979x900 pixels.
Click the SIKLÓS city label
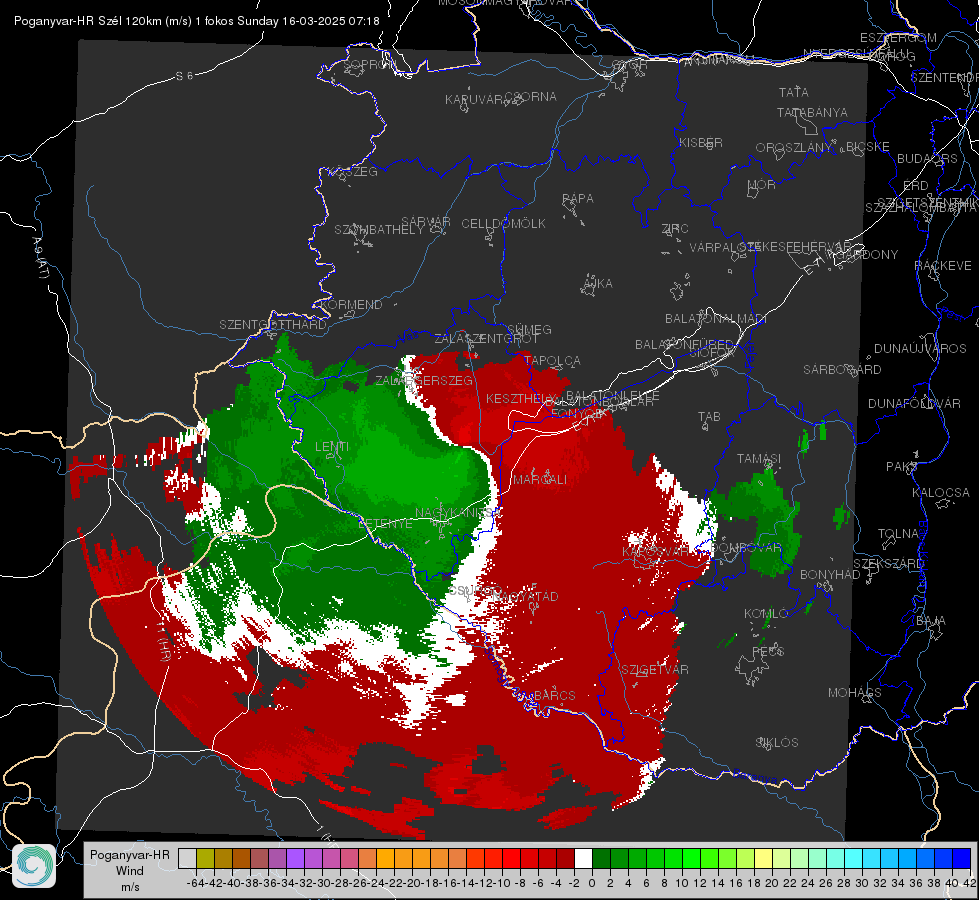click(x=777, y=743)
